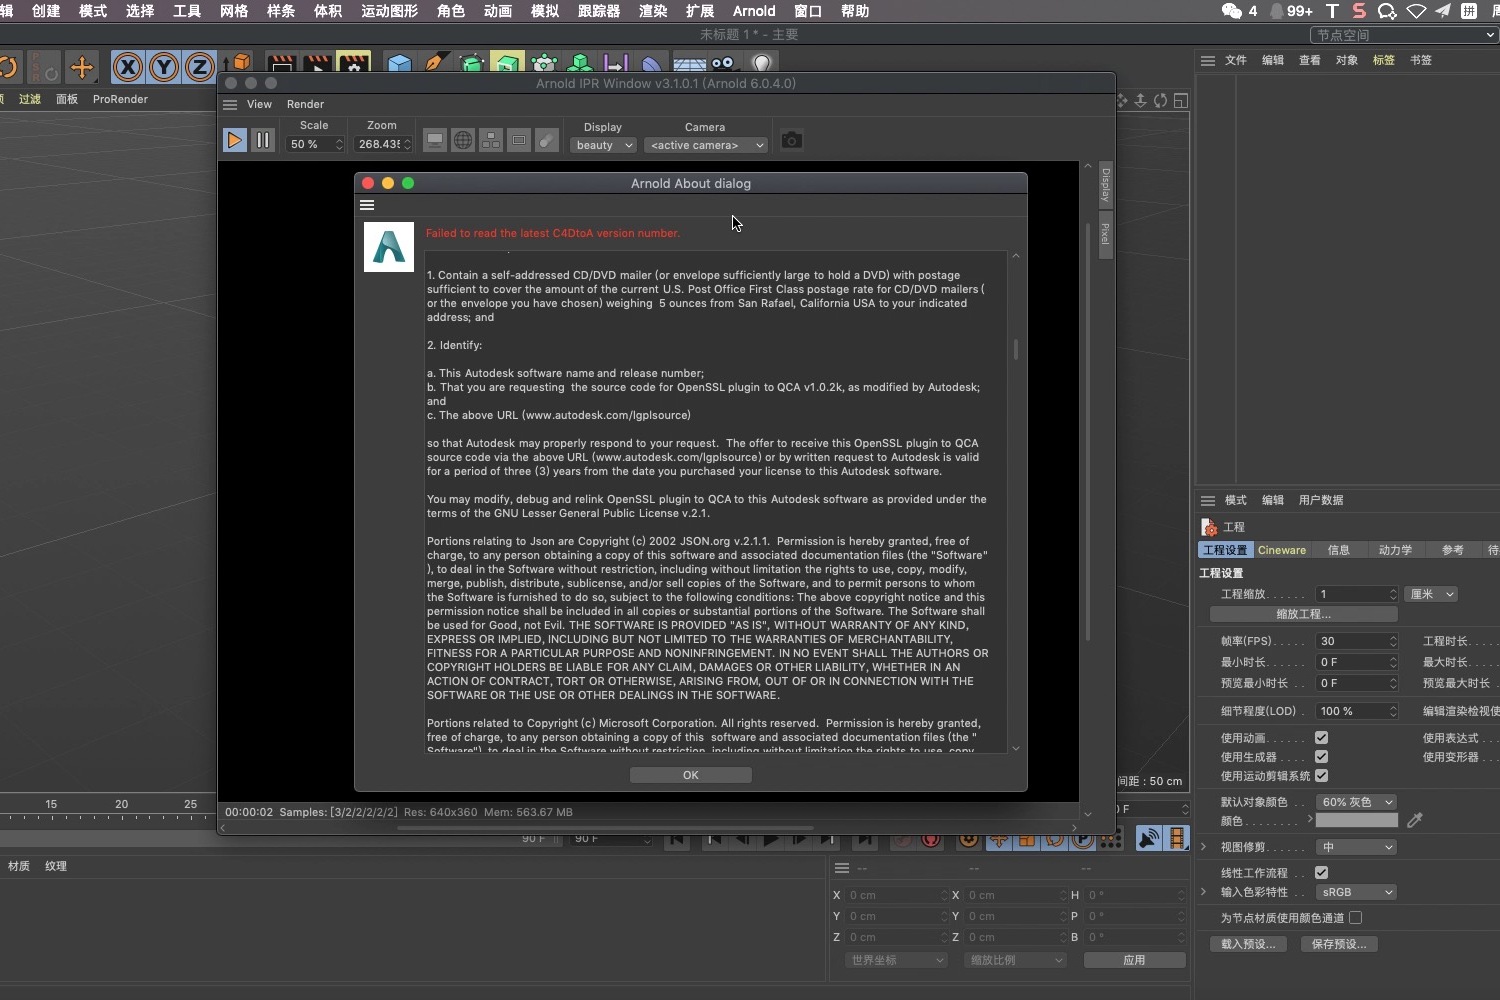The image size is (1500, 1000).
Task: Take a snapshot with the IPR camera icon
Action: click(x=791, y=140)
